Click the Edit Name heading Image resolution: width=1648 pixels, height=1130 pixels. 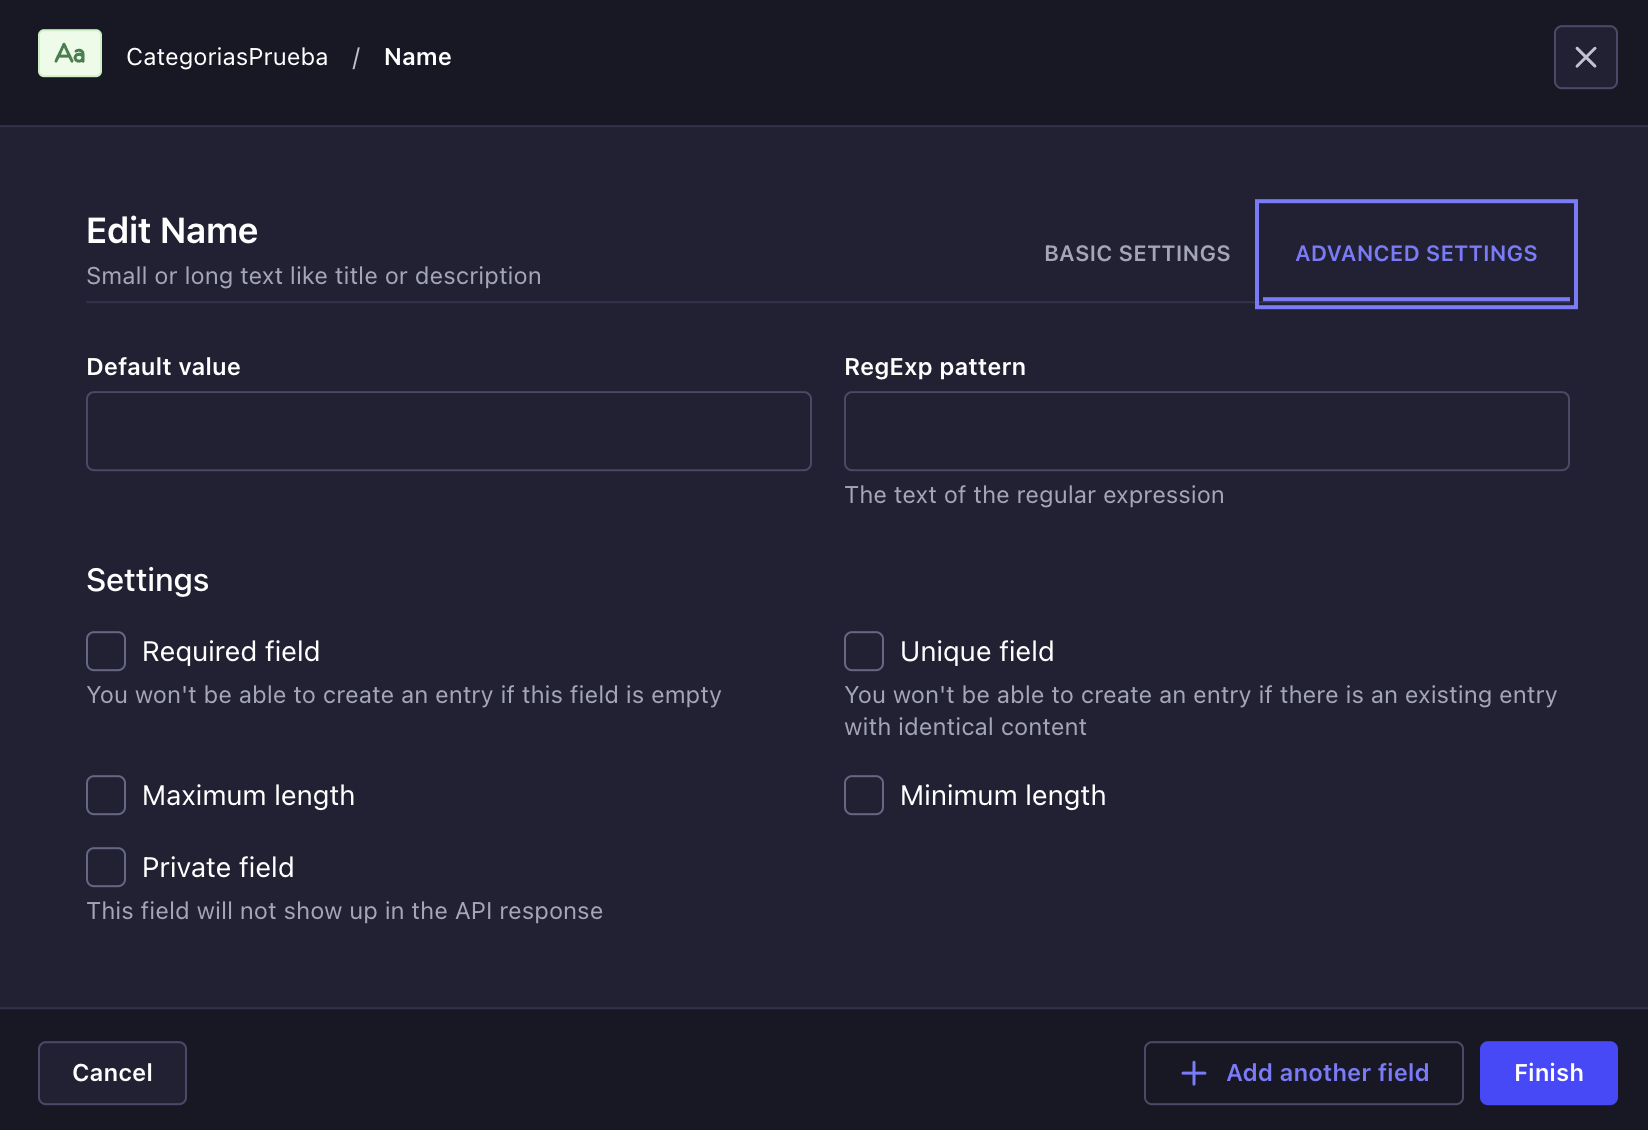[172, 231]
